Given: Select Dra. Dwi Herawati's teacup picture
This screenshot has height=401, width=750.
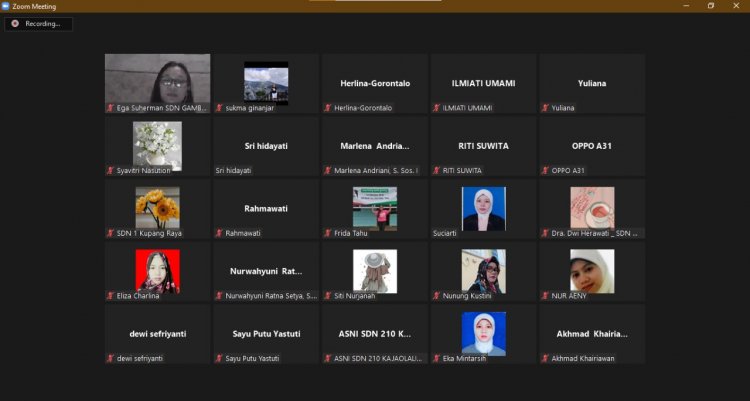Looking at the screenshot, I should 592,208.
